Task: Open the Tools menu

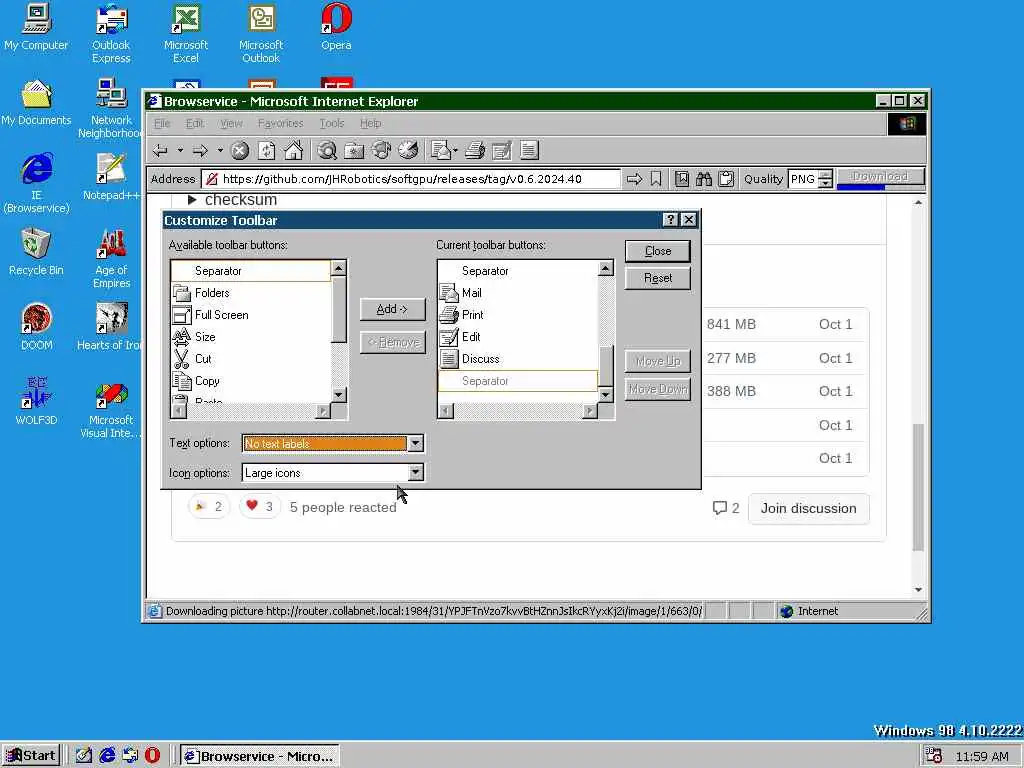Action: (x=332, y=123)
